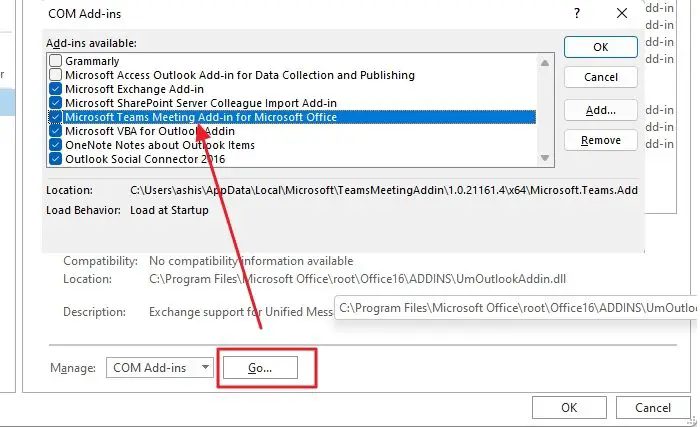Image resolution: width=700 pixels, height=427 pixels.
Task: Click the help question mark icon
Action: click(577, 13)
